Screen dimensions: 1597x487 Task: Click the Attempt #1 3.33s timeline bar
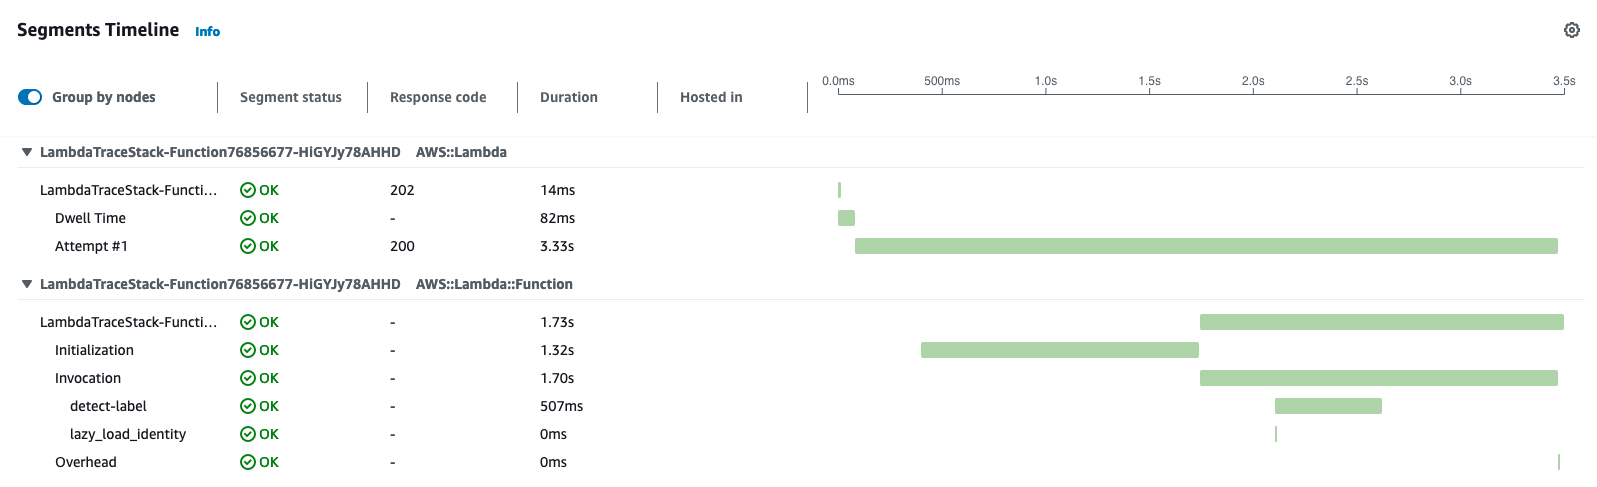[1206, 246]
